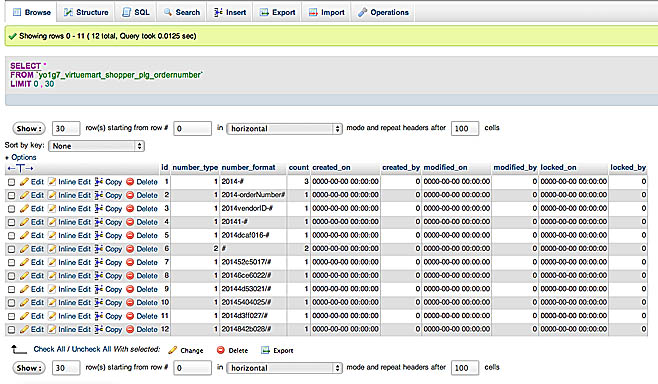This screenshot has height=384, width=658.
Task: Check the box for row id 4
Action: [x=11, y=222]
